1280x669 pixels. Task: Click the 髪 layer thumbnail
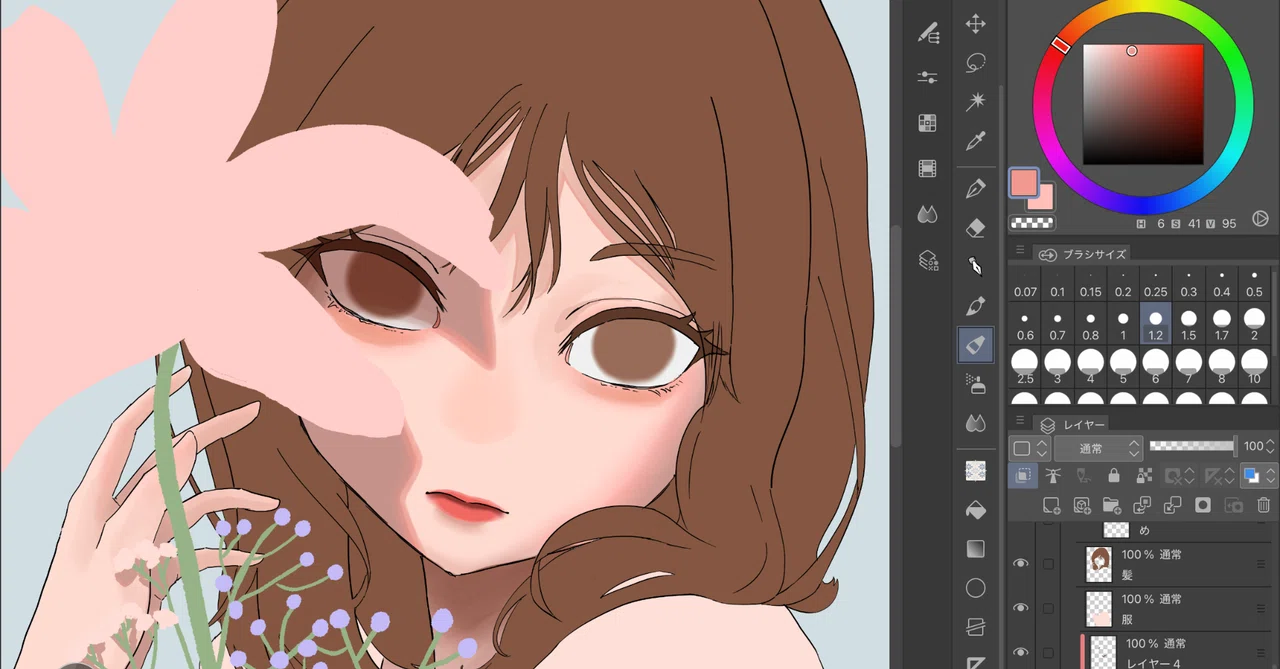(1099, 565)
